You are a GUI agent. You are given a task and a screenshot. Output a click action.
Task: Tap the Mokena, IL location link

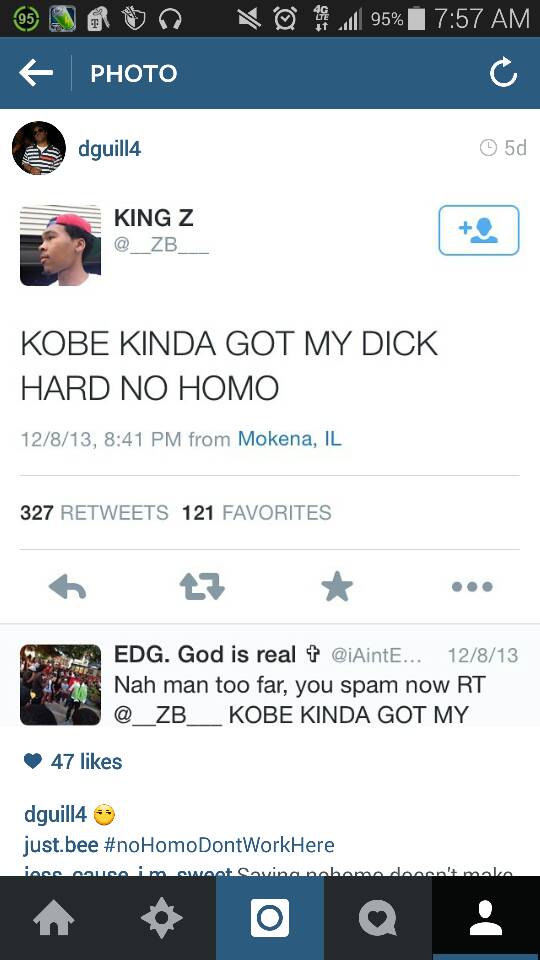[x=290, y=438]
